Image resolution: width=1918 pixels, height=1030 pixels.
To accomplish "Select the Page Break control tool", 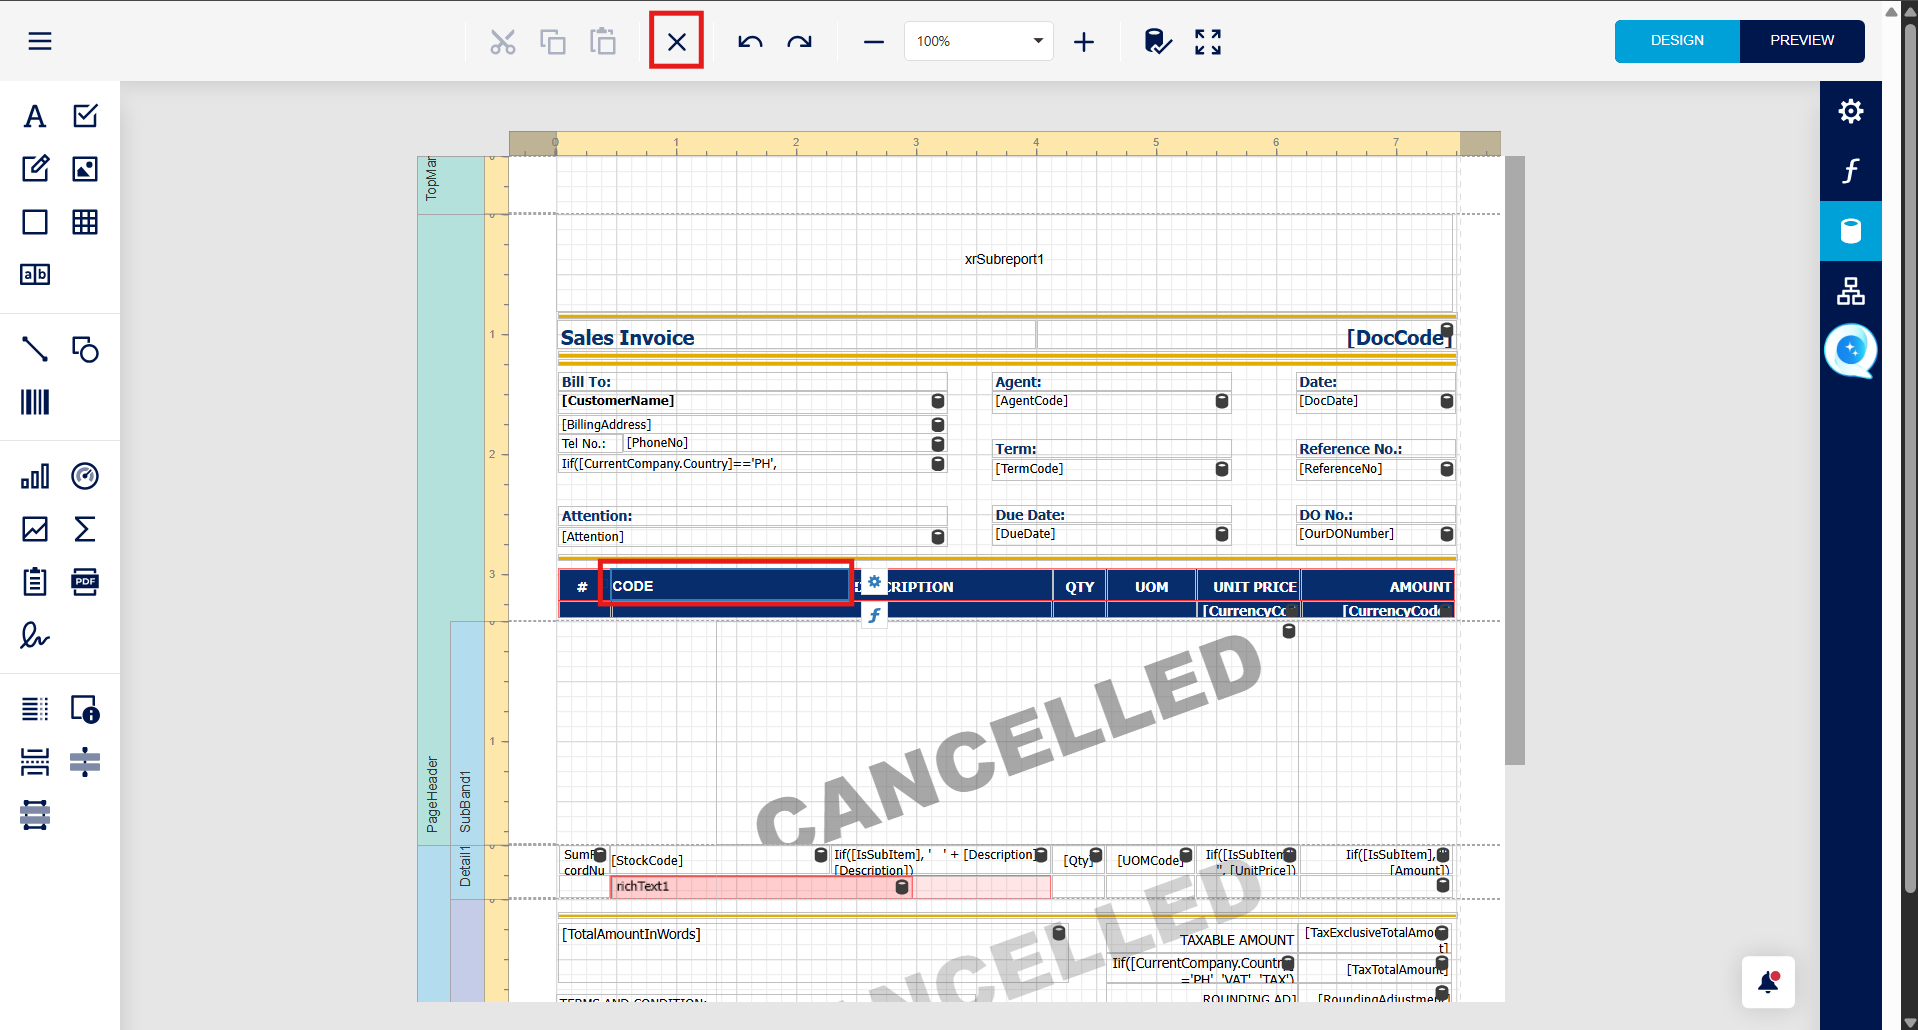I will tap(35, 762).
